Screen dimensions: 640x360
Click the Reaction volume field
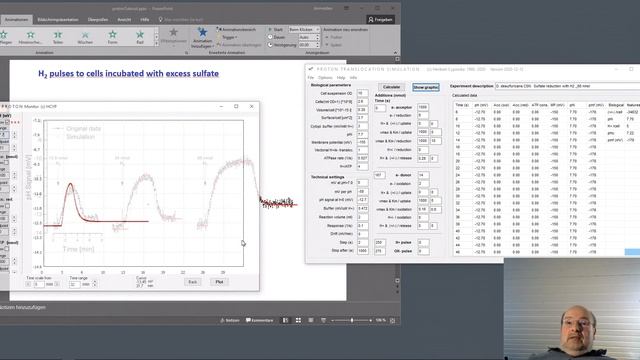362,217
